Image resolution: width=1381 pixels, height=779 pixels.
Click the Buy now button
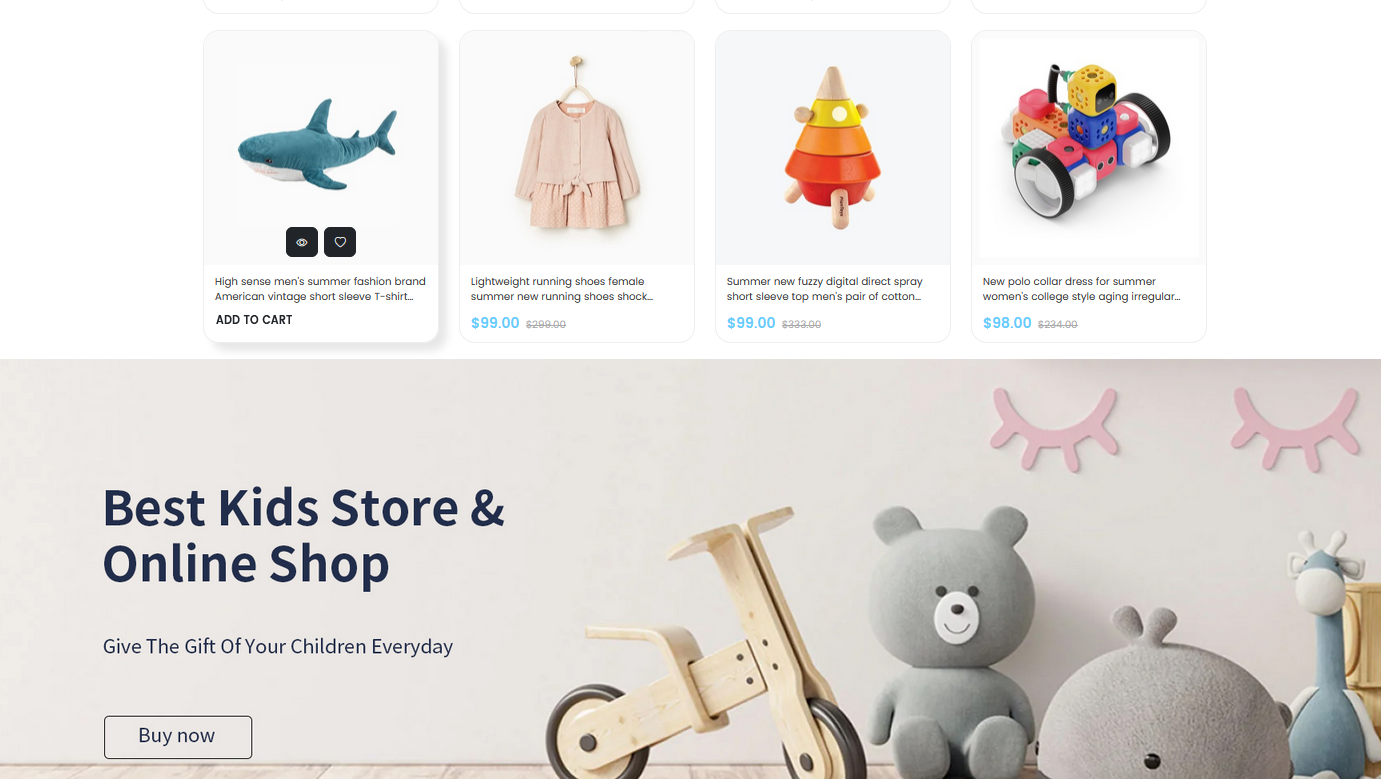[x=178, y=737]
